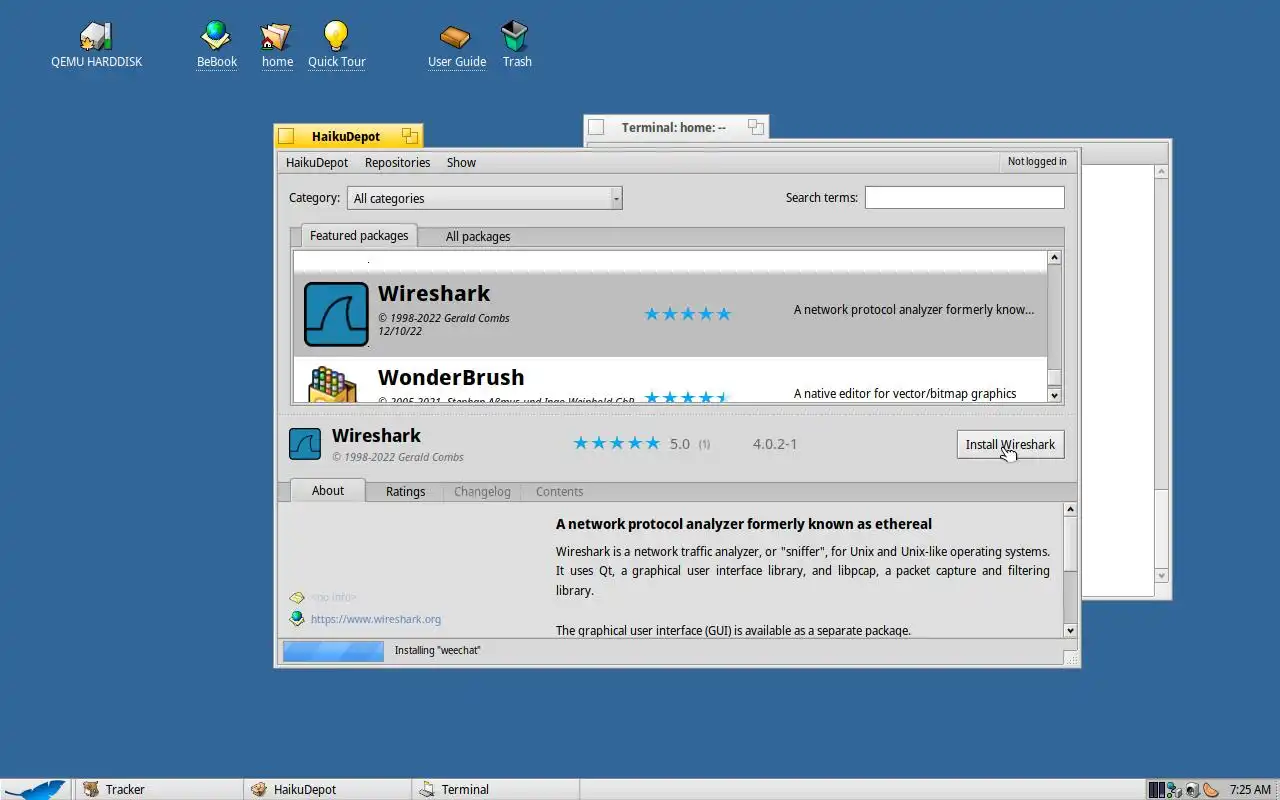Click in the Search terms field
The height and width of the screenshot is (800, 1280).
(964, 197)
